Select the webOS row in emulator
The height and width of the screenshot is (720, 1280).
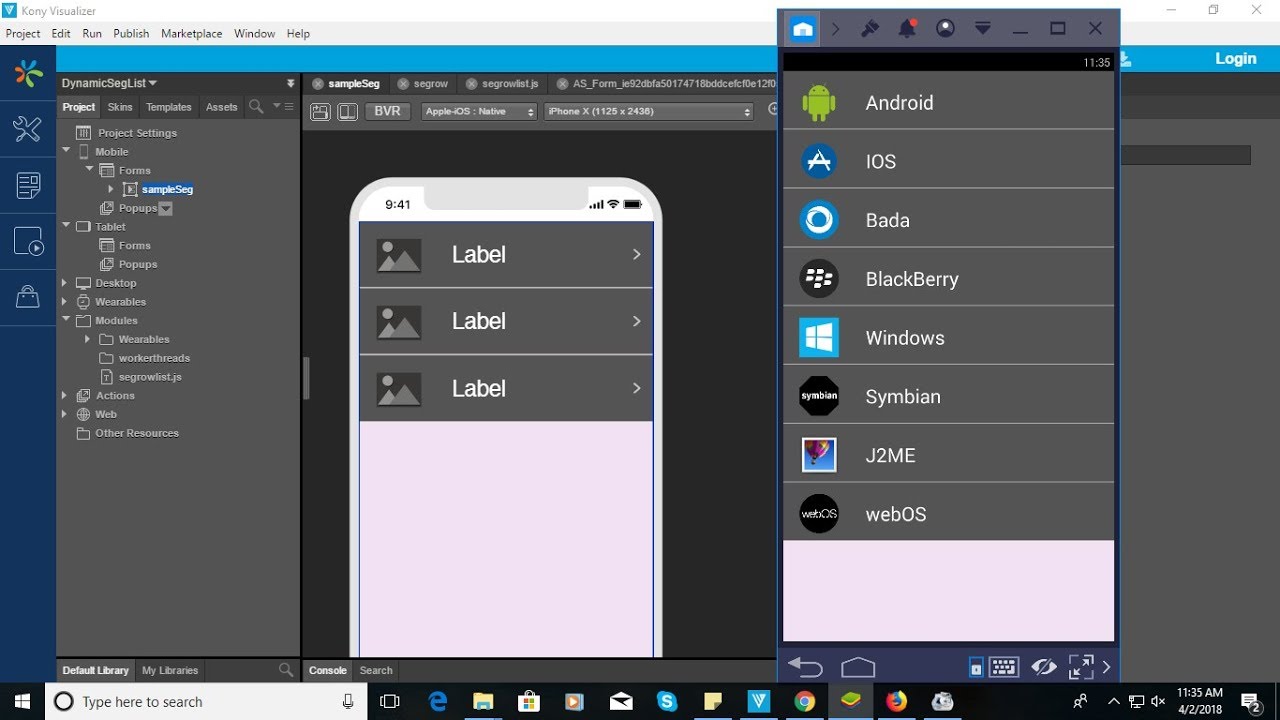[x=948, y=514]
